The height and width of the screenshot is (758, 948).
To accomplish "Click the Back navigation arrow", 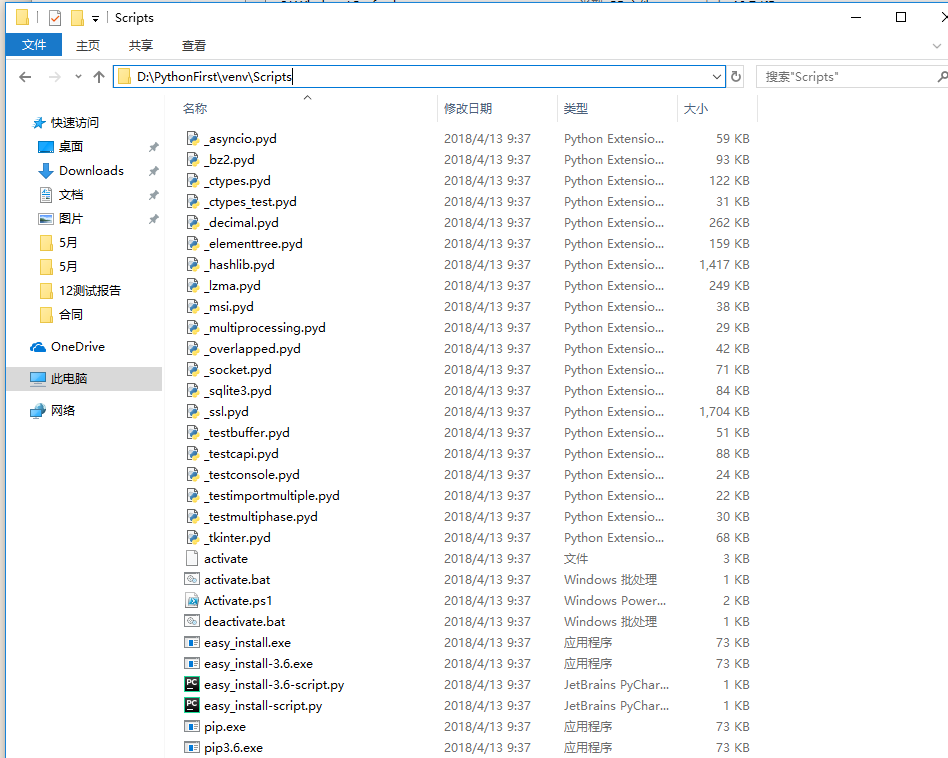I will pos(25,77).
